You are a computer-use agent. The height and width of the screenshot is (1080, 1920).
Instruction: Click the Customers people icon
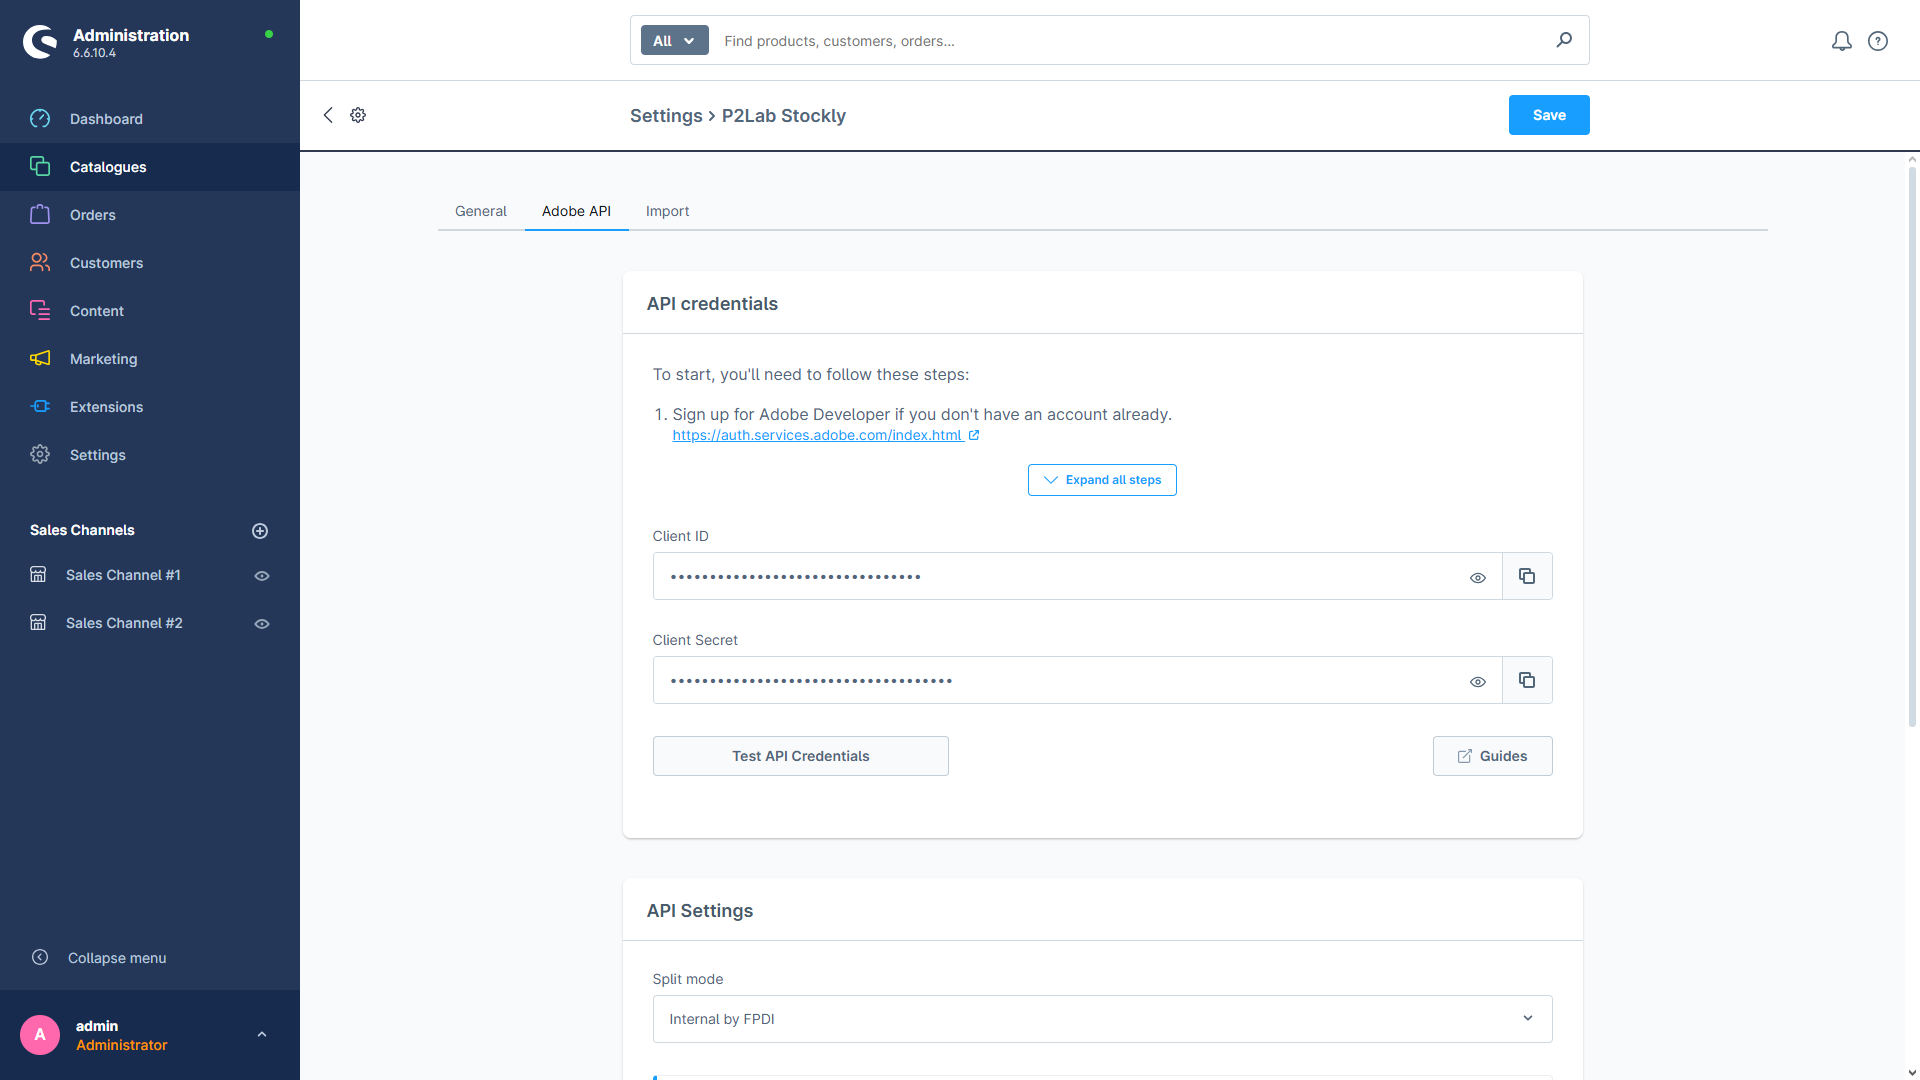[x=40, y=263]
